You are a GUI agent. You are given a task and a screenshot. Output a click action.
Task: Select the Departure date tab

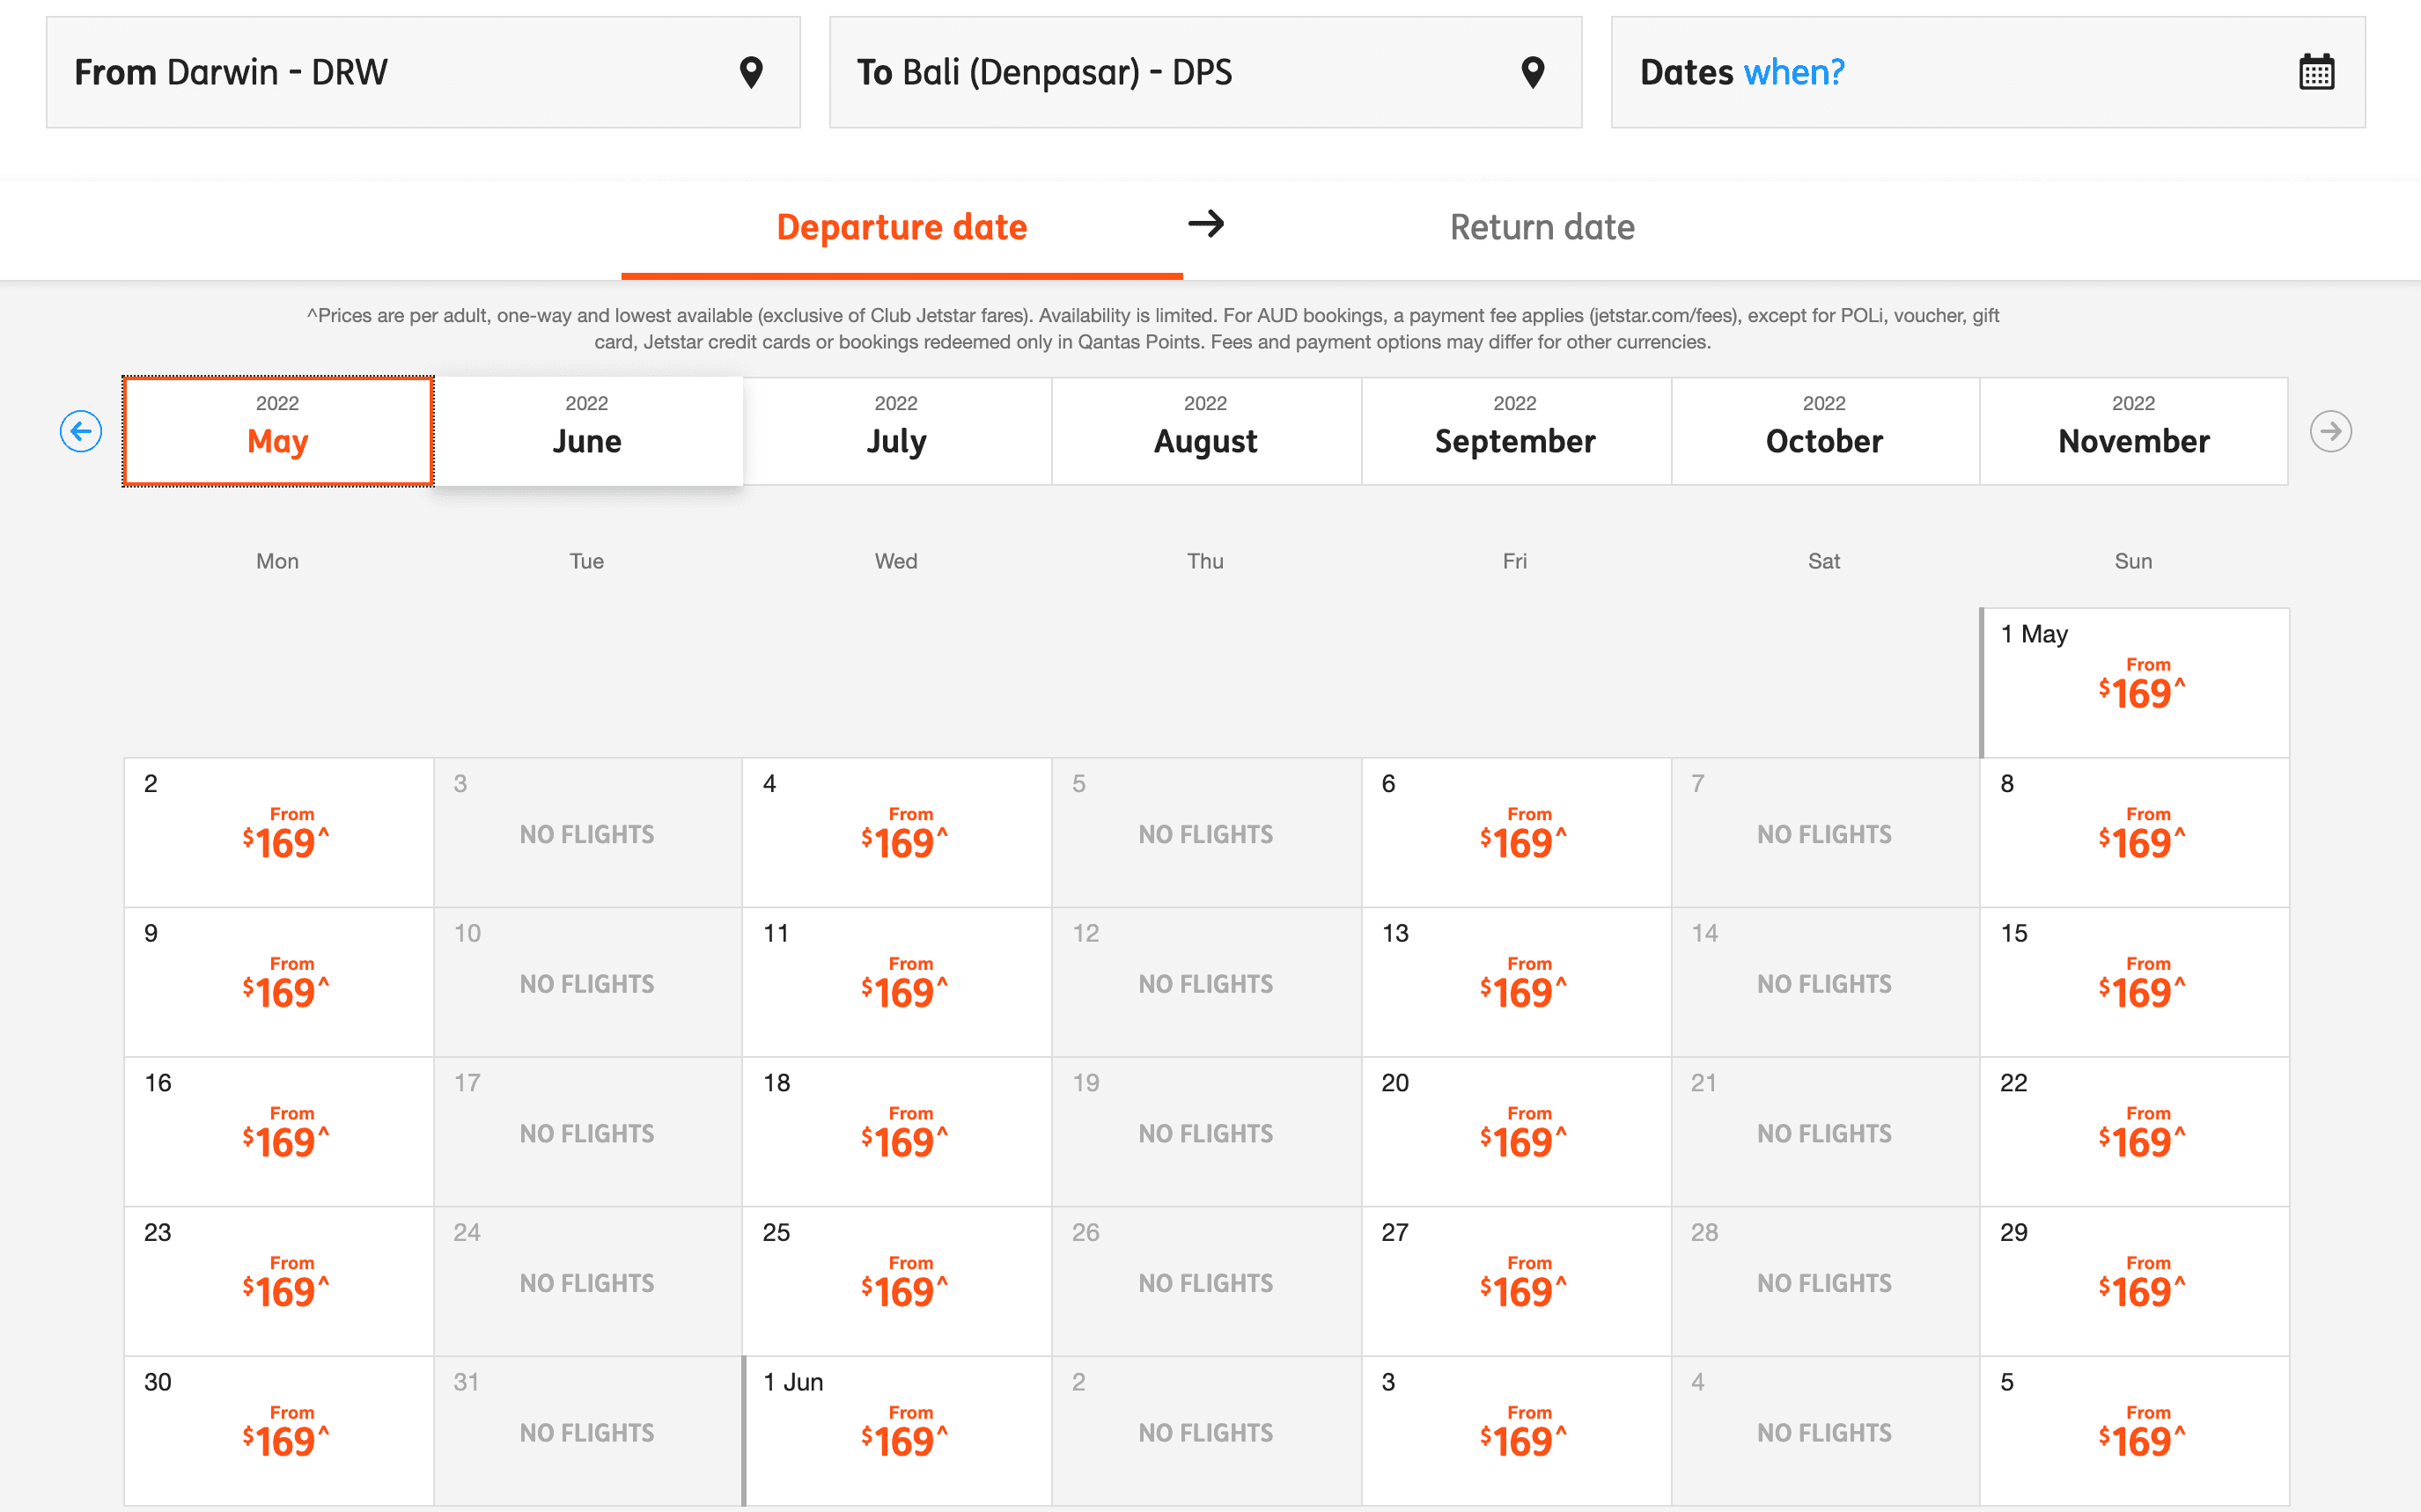(x=901, y=227)
